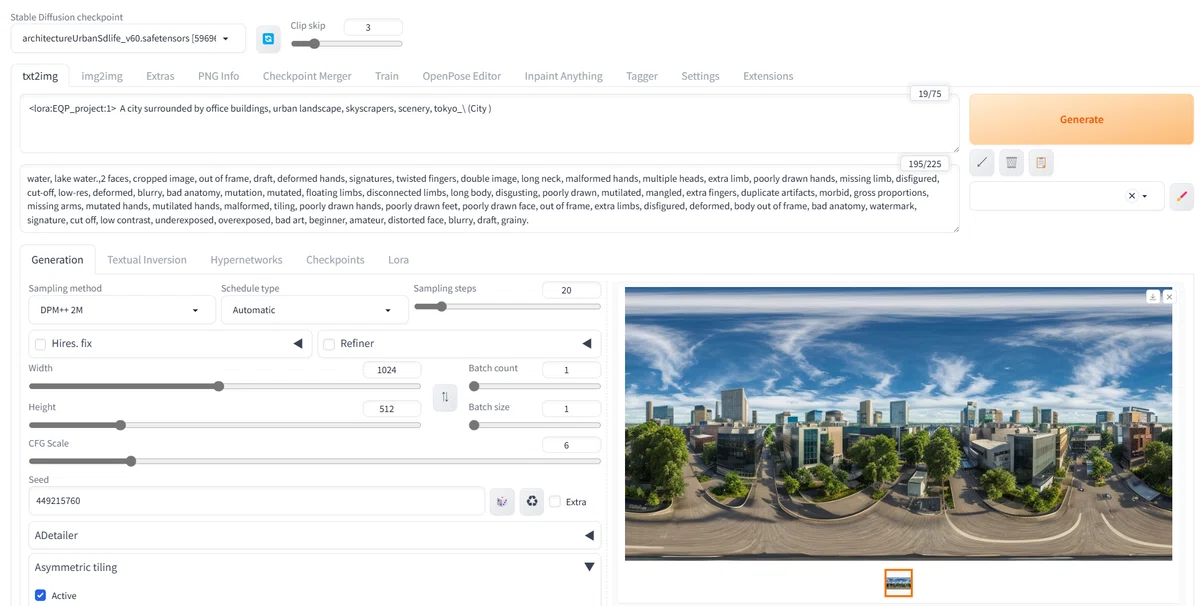Download the generated image preview
The height and width of the screenshot is (606, 1200).
point(1153,296)
